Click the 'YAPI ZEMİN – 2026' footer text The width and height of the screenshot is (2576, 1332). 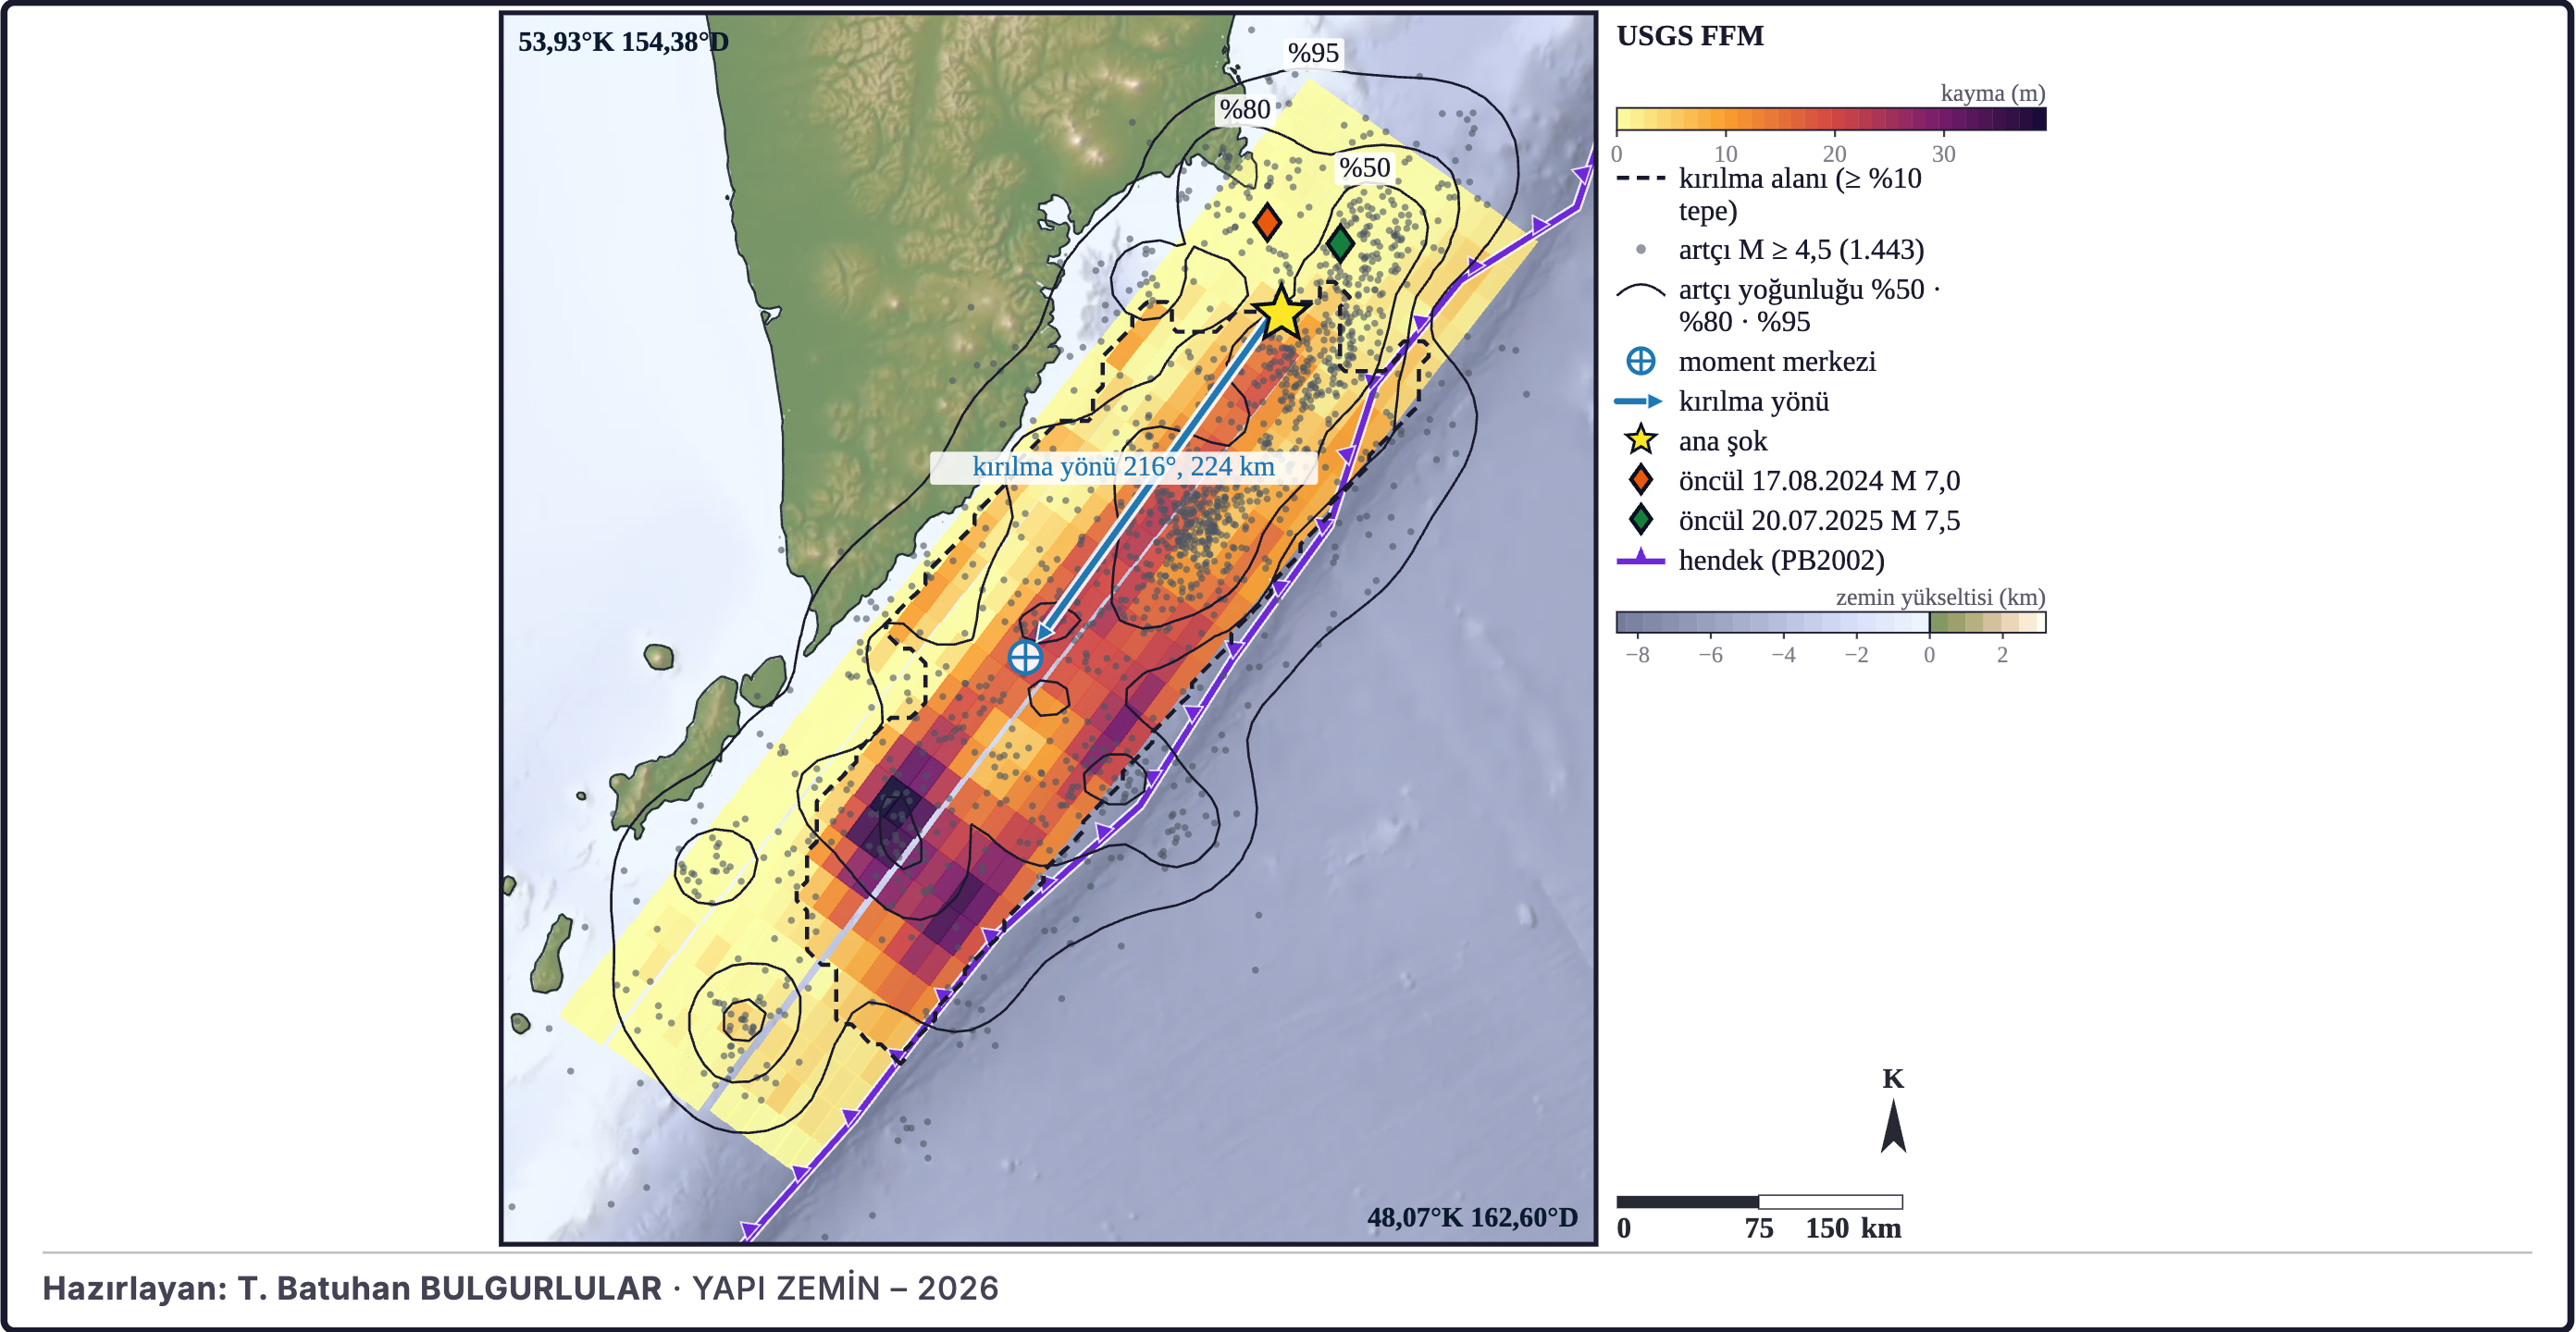tap(845, 1288)
